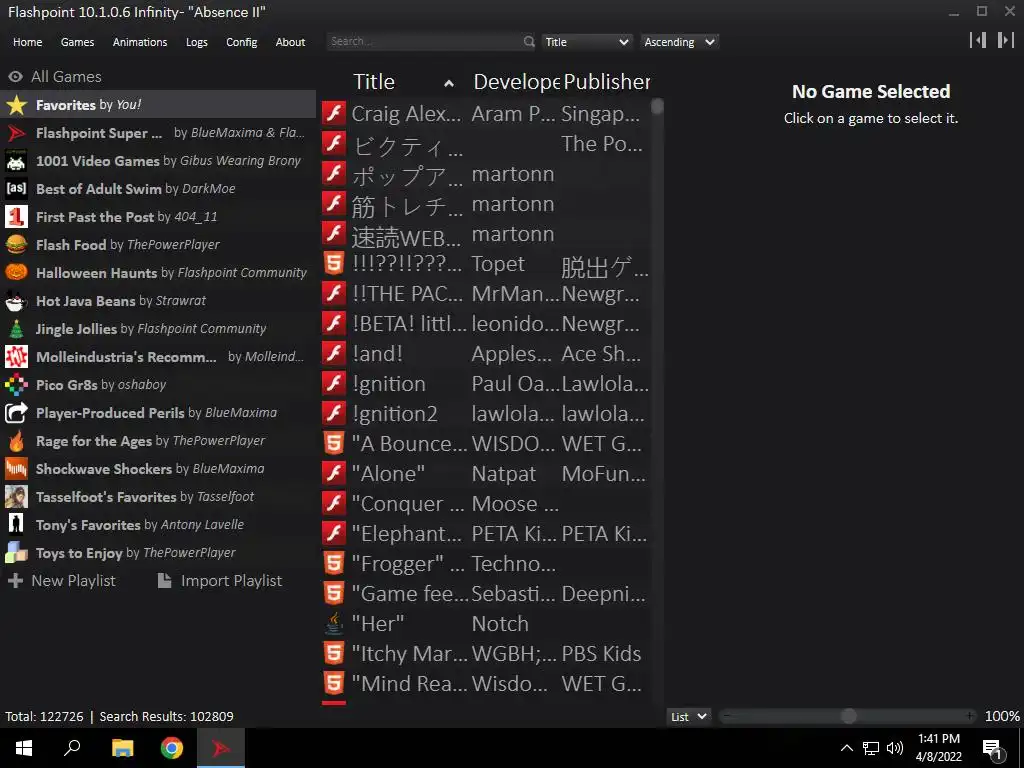The height and width of the screenshot is (768, 1024).
Task: Toggle the left sidebar with panel icon
Action: pyautogui.click(x=978, y=40)
